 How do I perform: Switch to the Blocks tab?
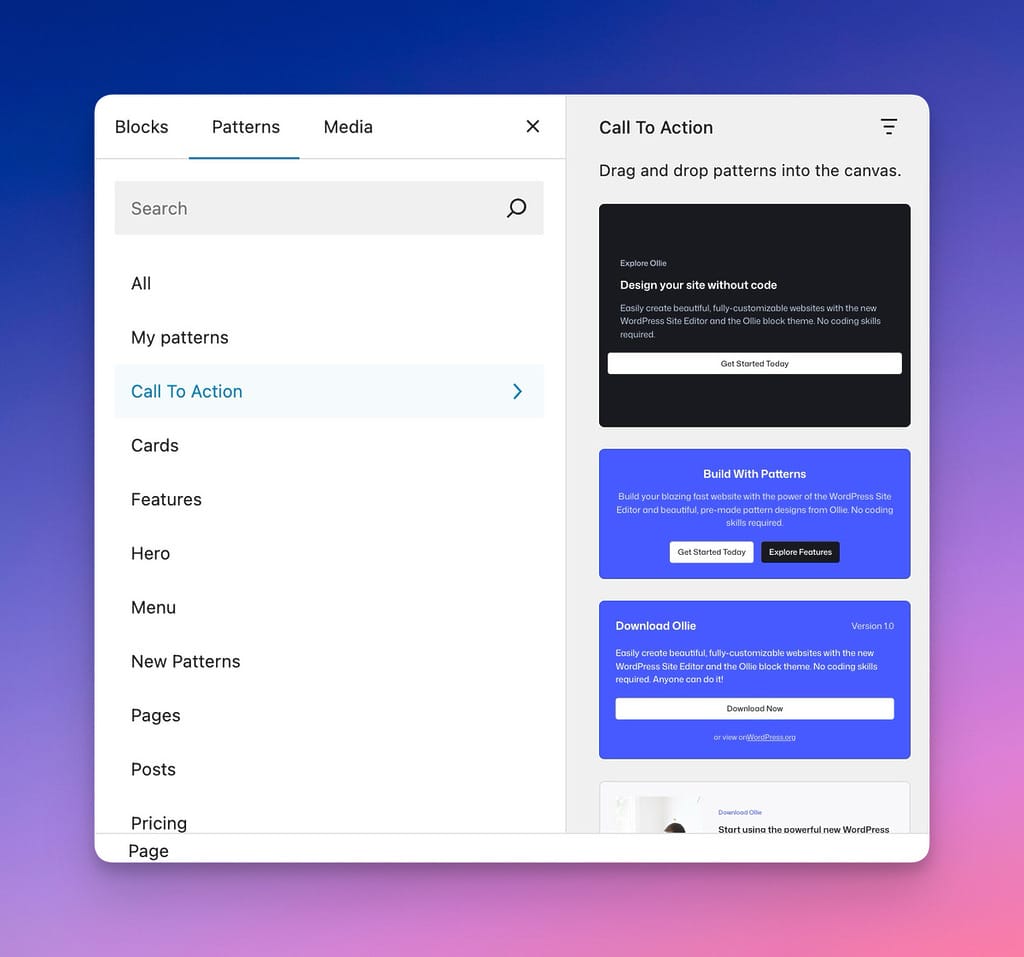141,127
